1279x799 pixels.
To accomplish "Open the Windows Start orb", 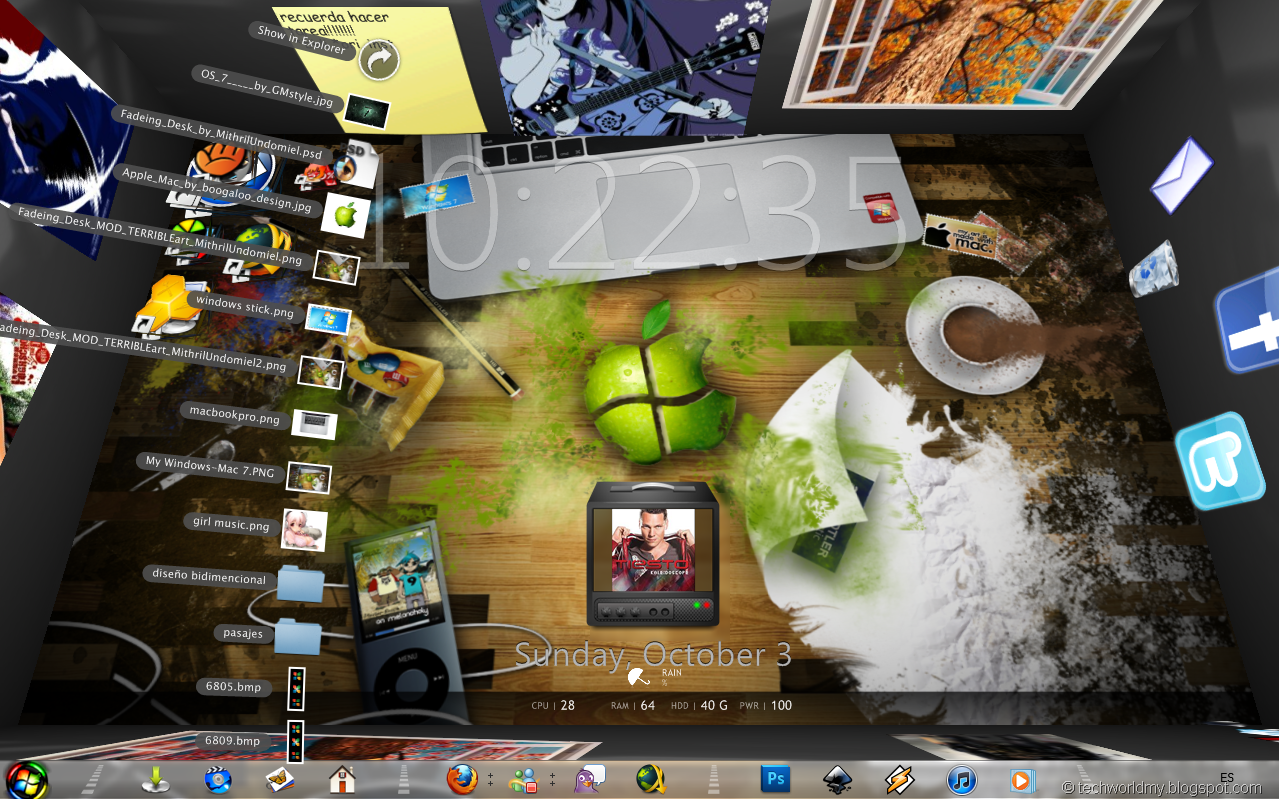I will click(26, 779).
